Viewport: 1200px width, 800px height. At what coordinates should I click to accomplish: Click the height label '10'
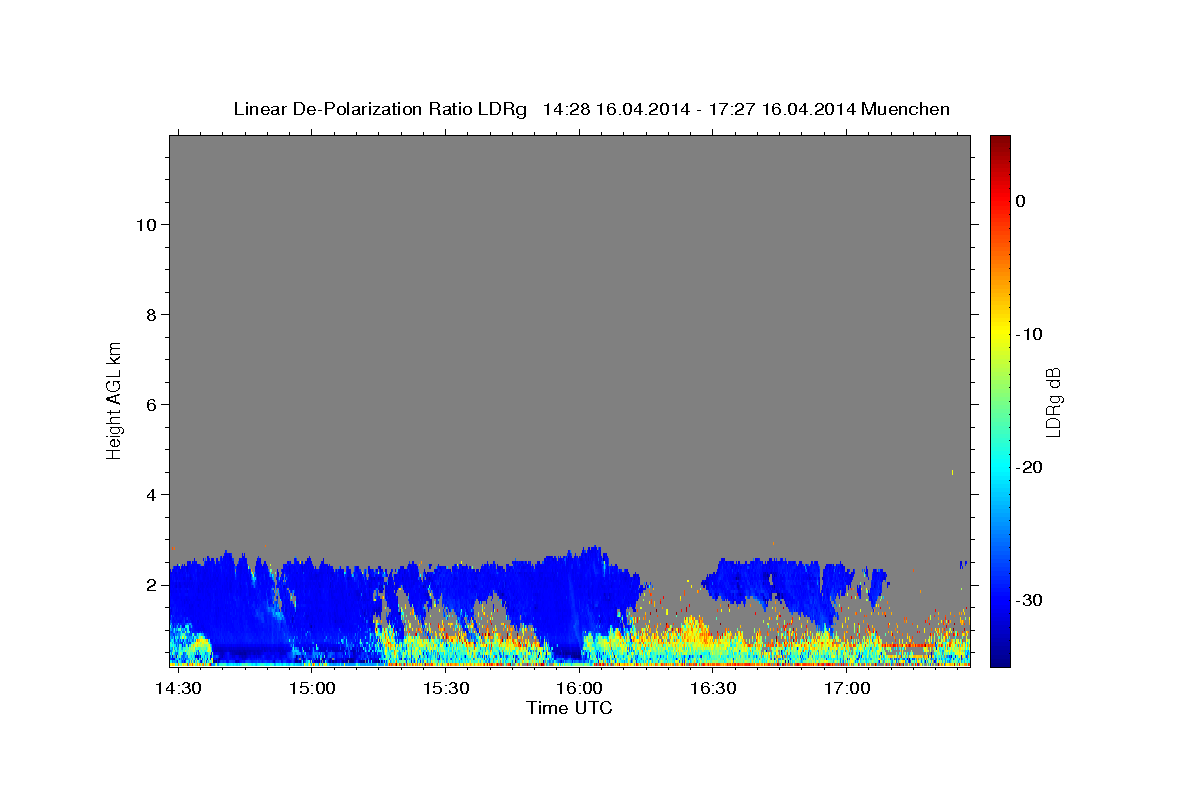(x=146, y=225)
